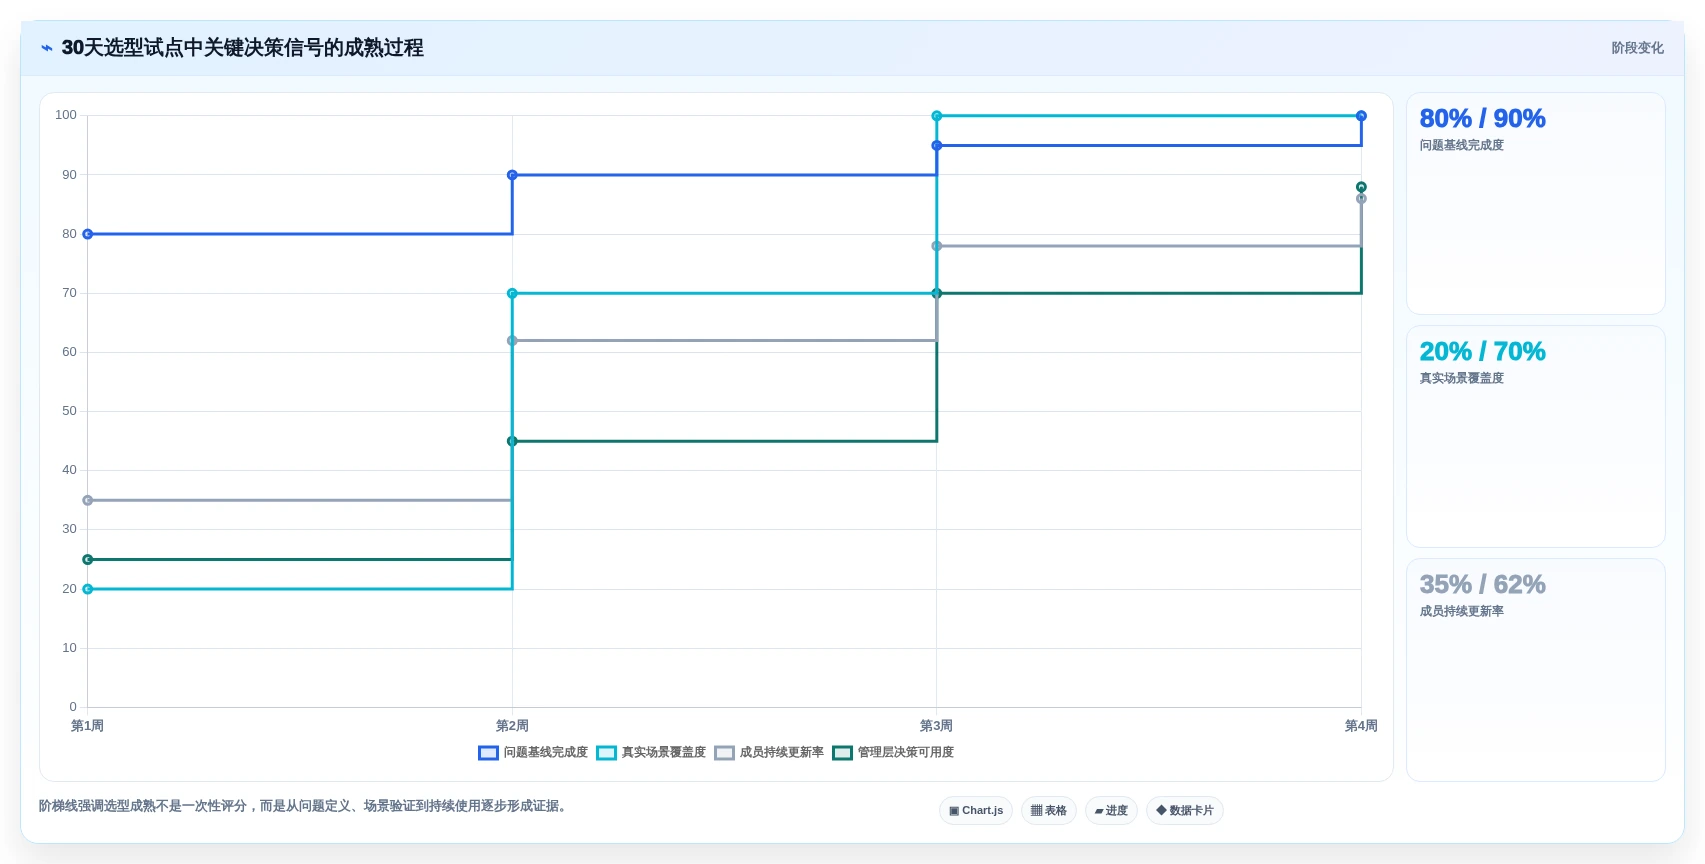Toggle the 成员持续更新率 legend series
The height and width of the screenshot is (864, 1705).
[x=769, y=753]
